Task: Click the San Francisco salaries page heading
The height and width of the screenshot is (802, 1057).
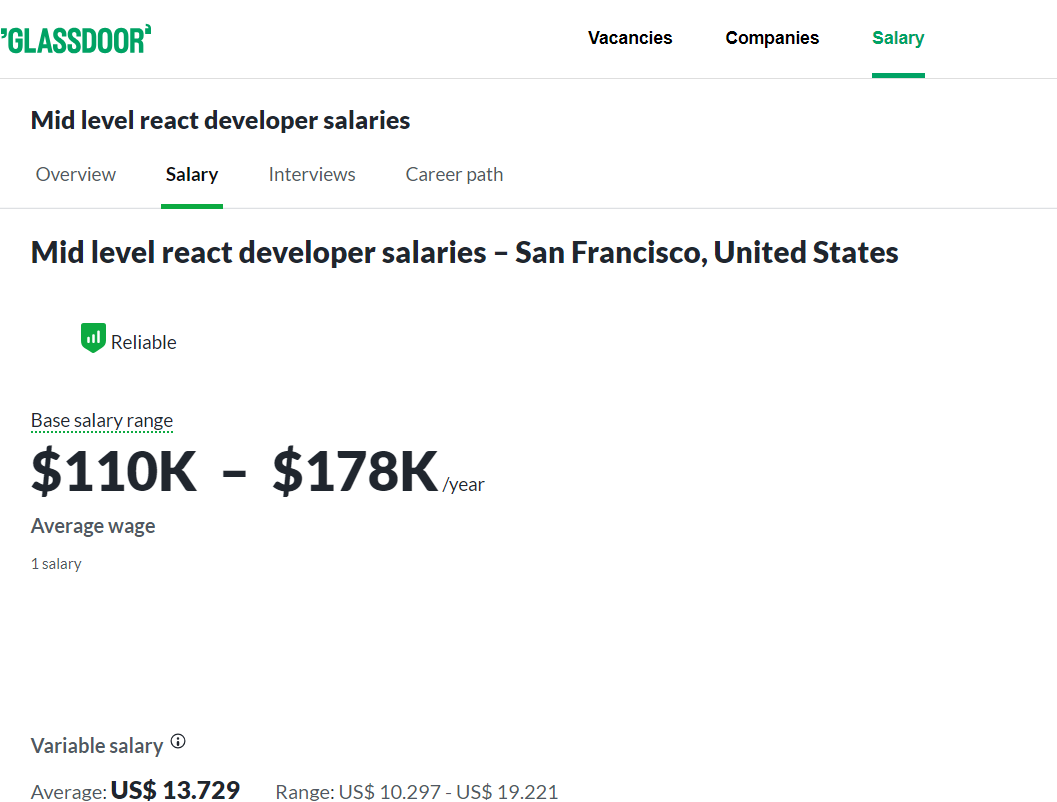Action: tap(464, 253)
